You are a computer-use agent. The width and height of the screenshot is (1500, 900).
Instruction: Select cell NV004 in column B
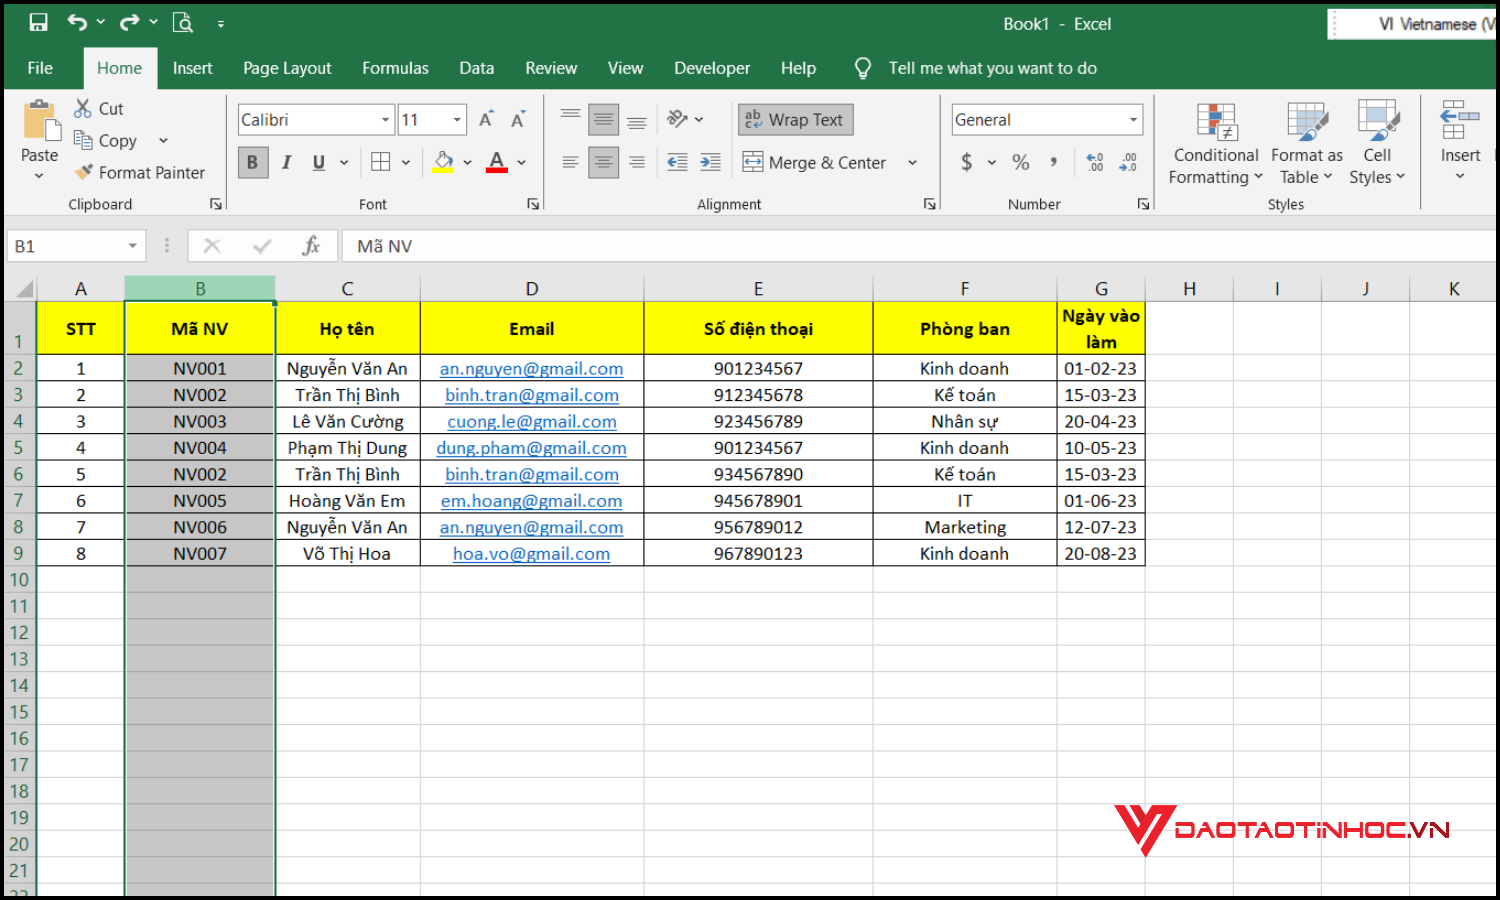pyautogui.click(x=200, y=447)
